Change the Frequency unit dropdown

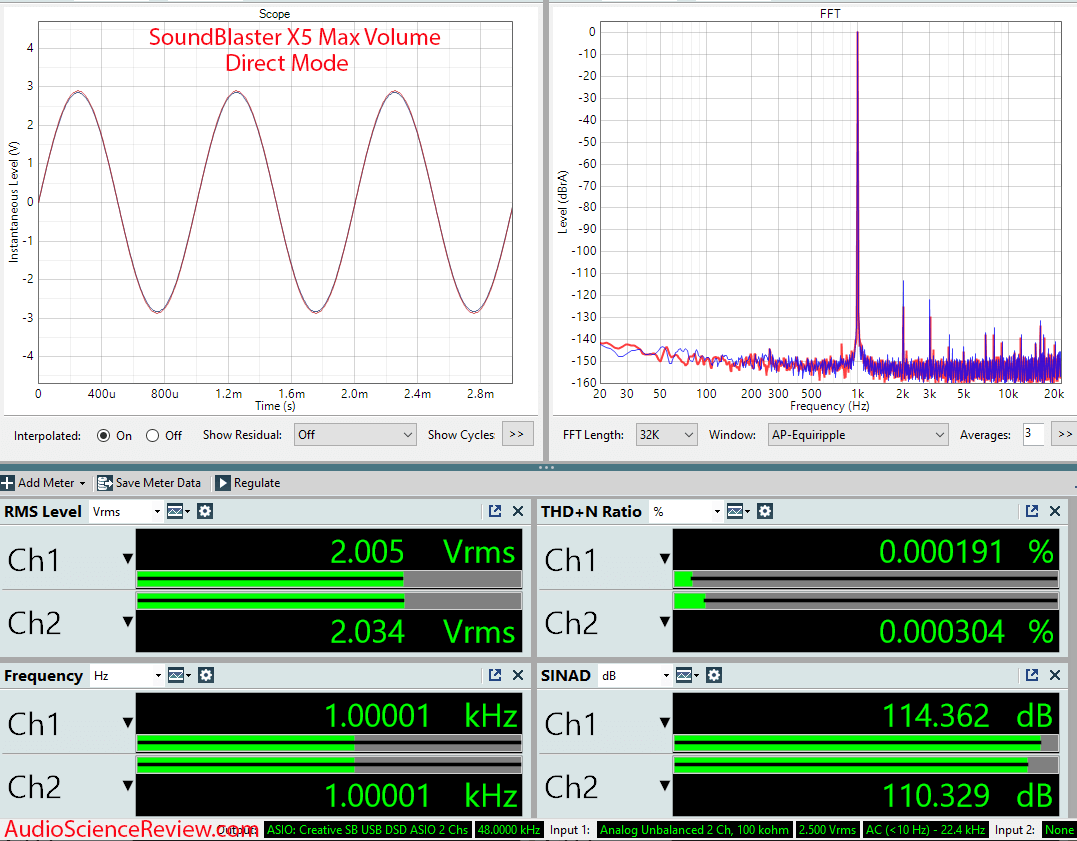126,676
